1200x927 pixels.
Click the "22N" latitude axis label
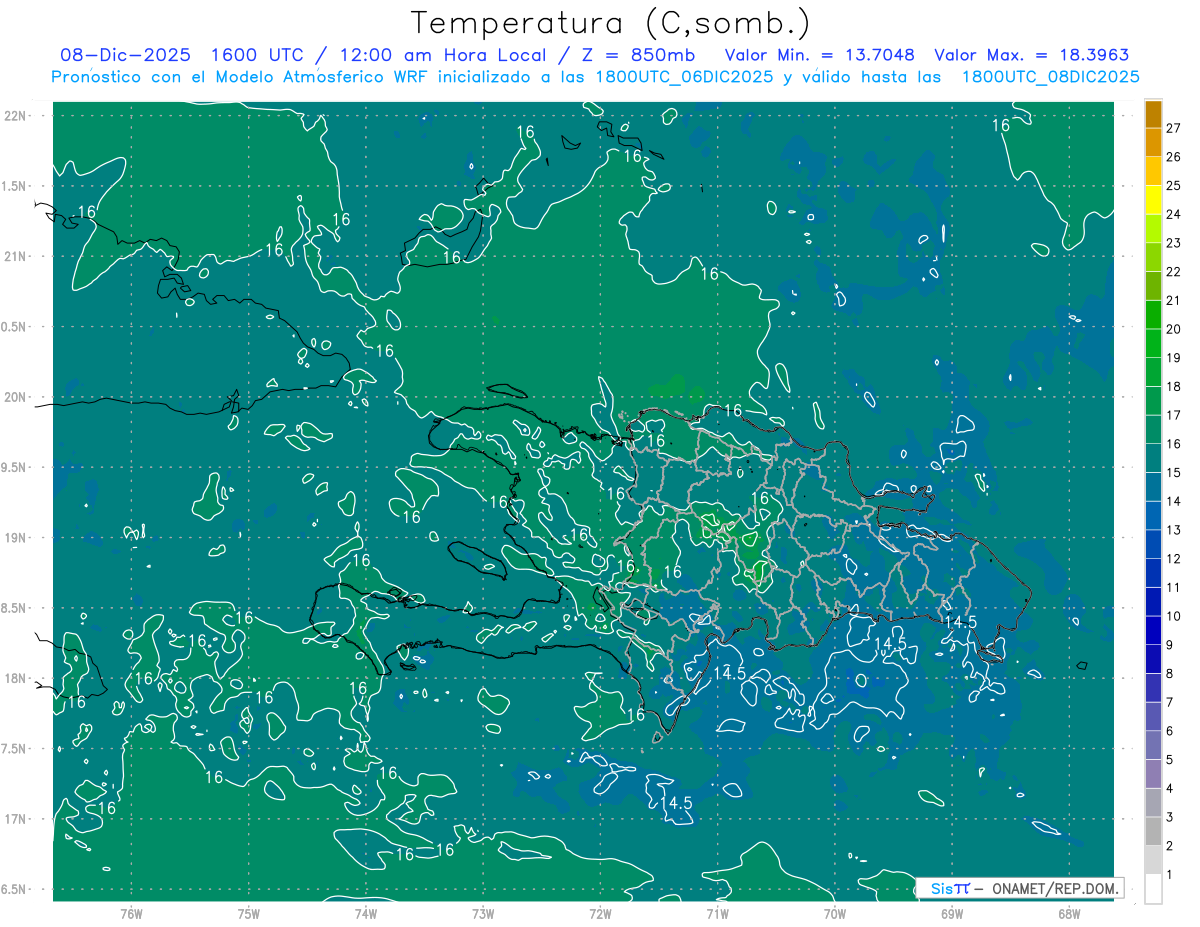pyautogui.click(x=15, y=116)
